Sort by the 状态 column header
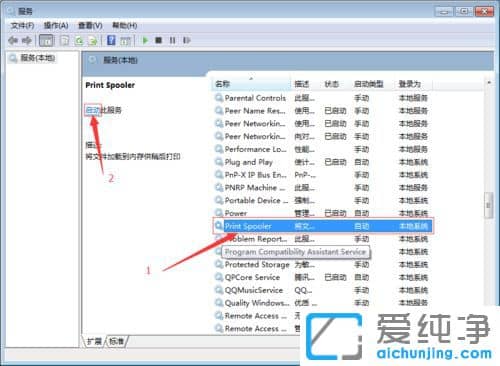This screenshot has height=366, width=500. click(x=332, y=84)
